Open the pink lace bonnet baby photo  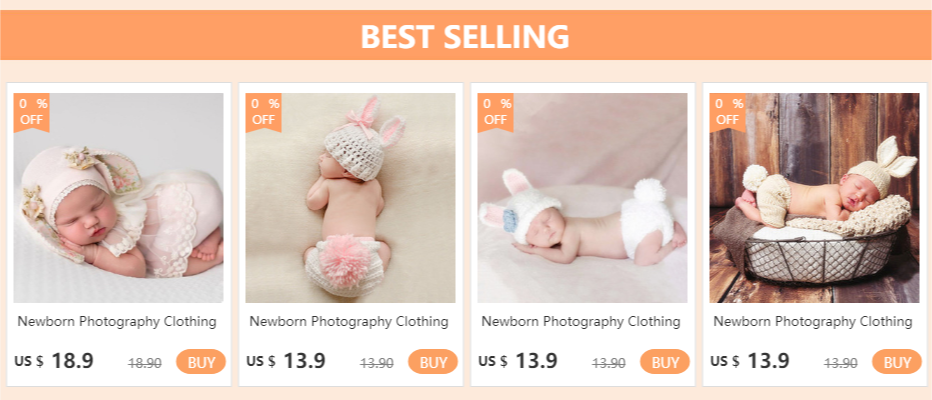point(118,198)
